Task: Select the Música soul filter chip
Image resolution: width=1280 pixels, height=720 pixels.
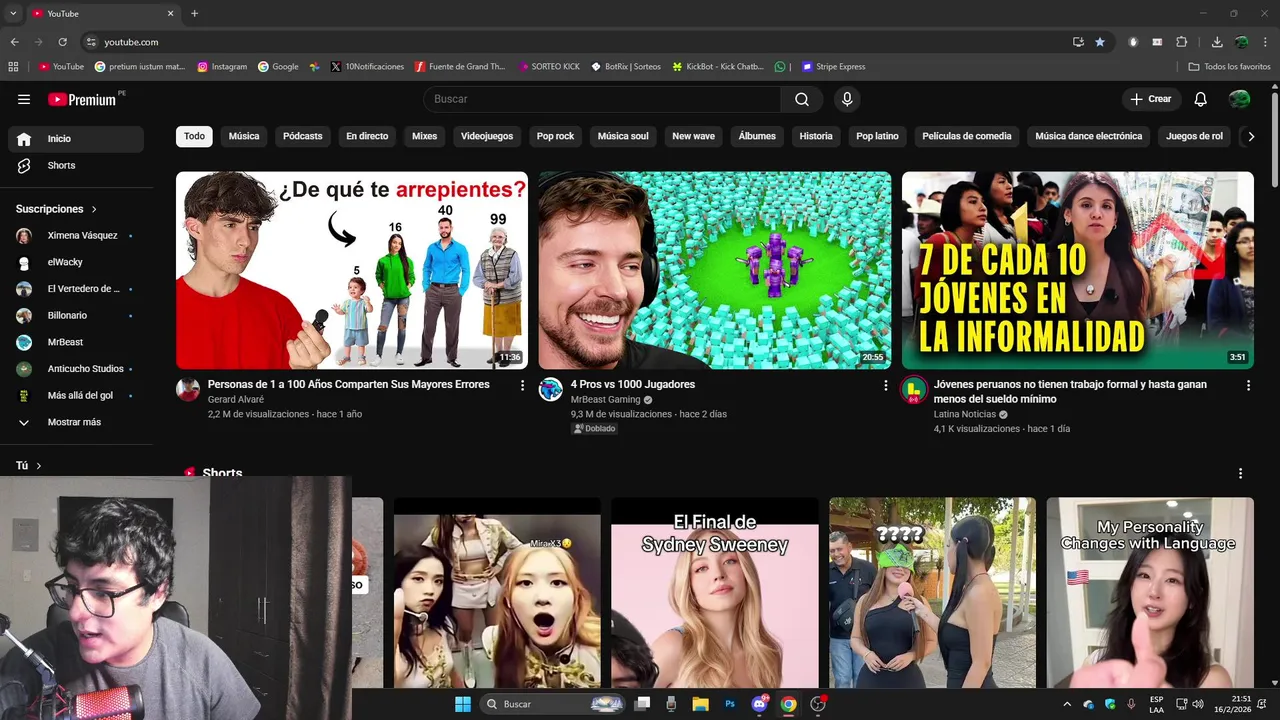Action: 623,136
